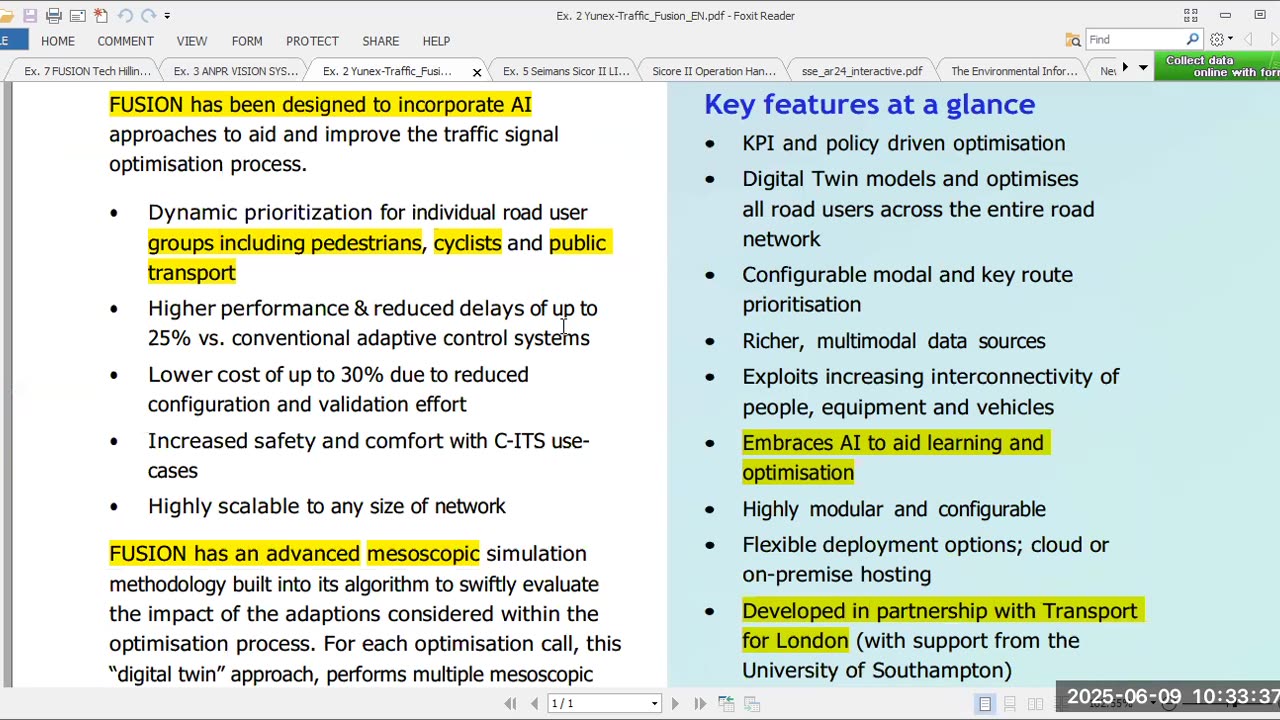Switch to The Environmental Infor tab

point(1014,71)
